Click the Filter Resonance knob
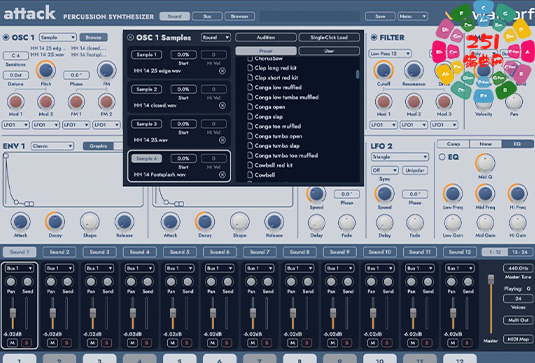The height and width of the screenshot is (363, 535). [414, 70]
